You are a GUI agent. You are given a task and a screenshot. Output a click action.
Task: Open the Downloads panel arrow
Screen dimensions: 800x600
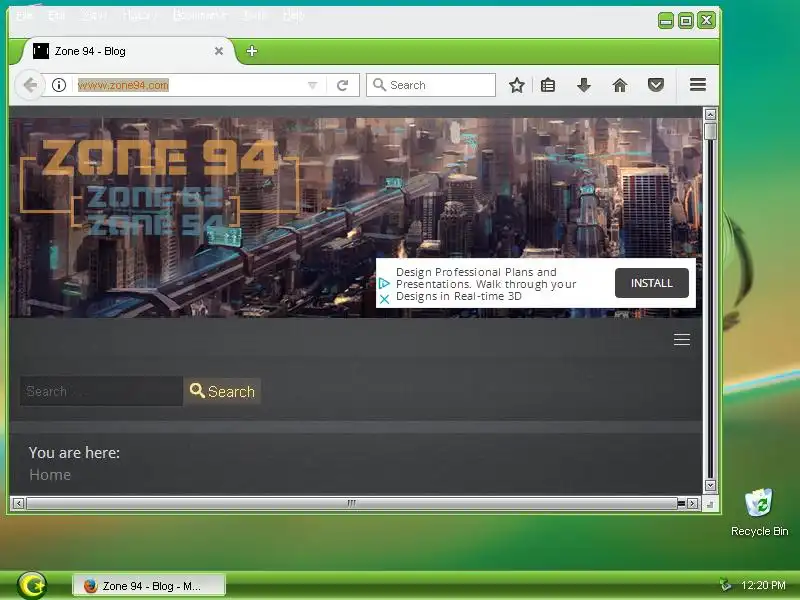click(584, 85)
